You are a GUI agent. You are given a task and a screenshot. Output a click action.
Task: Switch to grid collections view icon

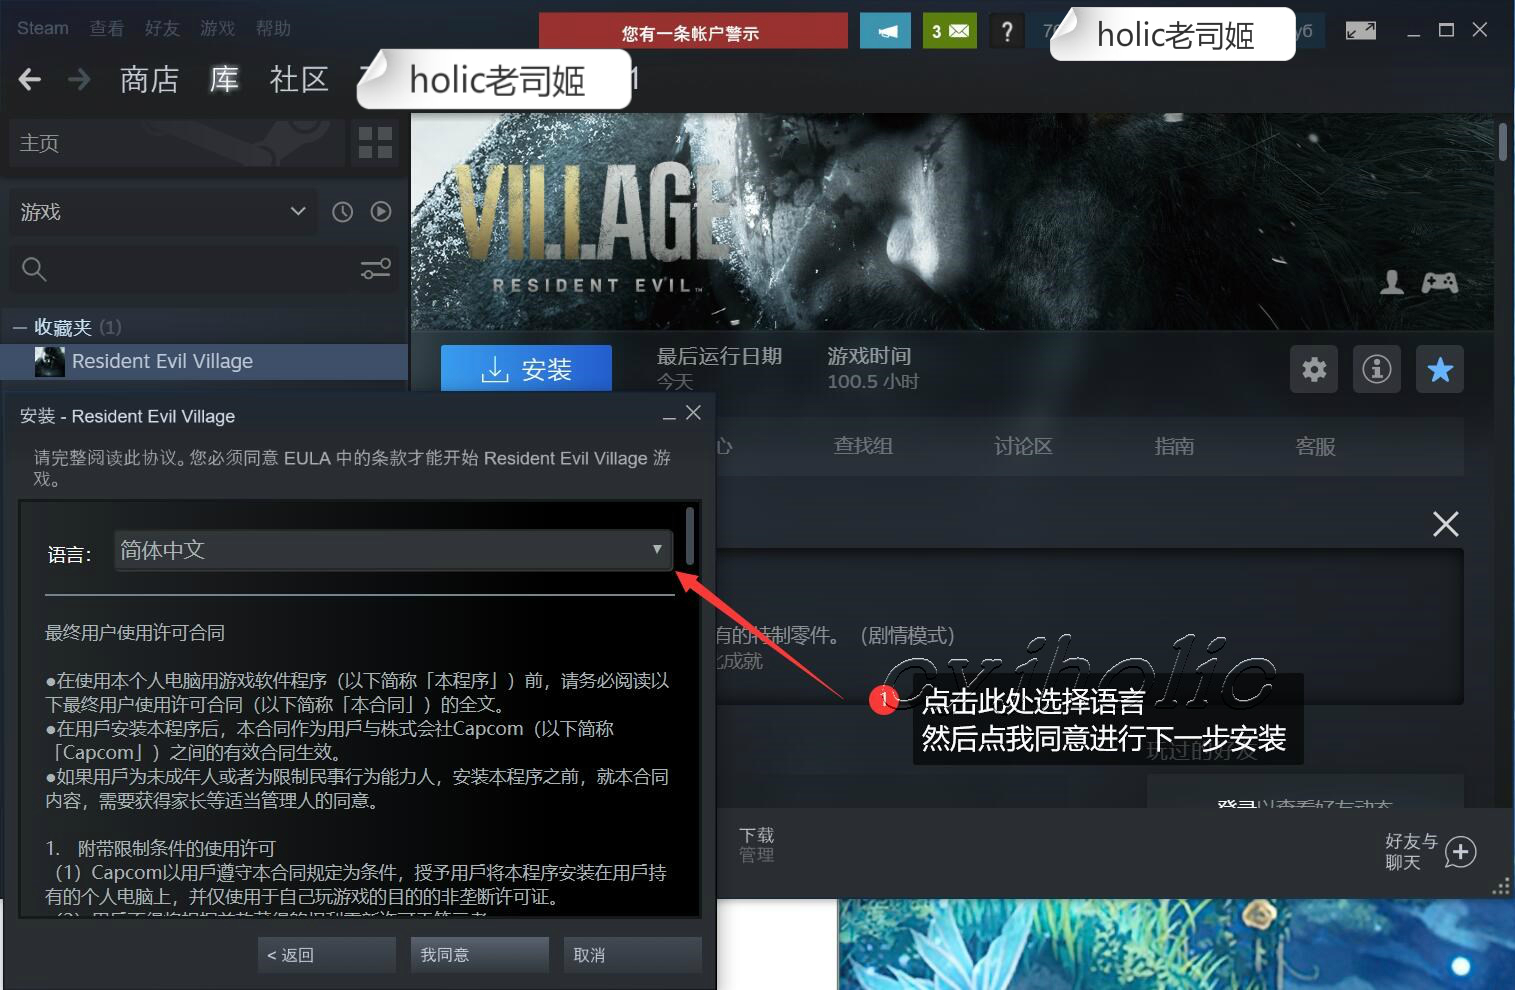pyautogui.click(x=375, y=143)
